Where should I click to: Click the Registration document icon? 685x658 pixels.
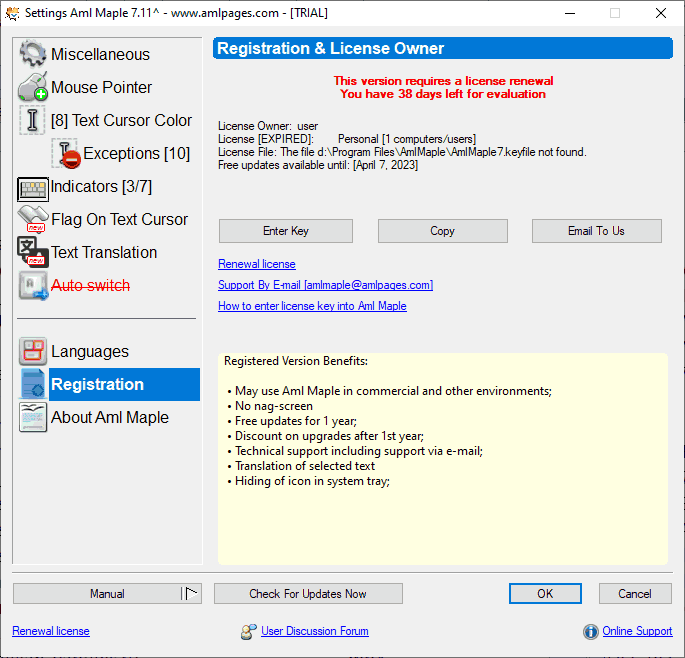33,384
